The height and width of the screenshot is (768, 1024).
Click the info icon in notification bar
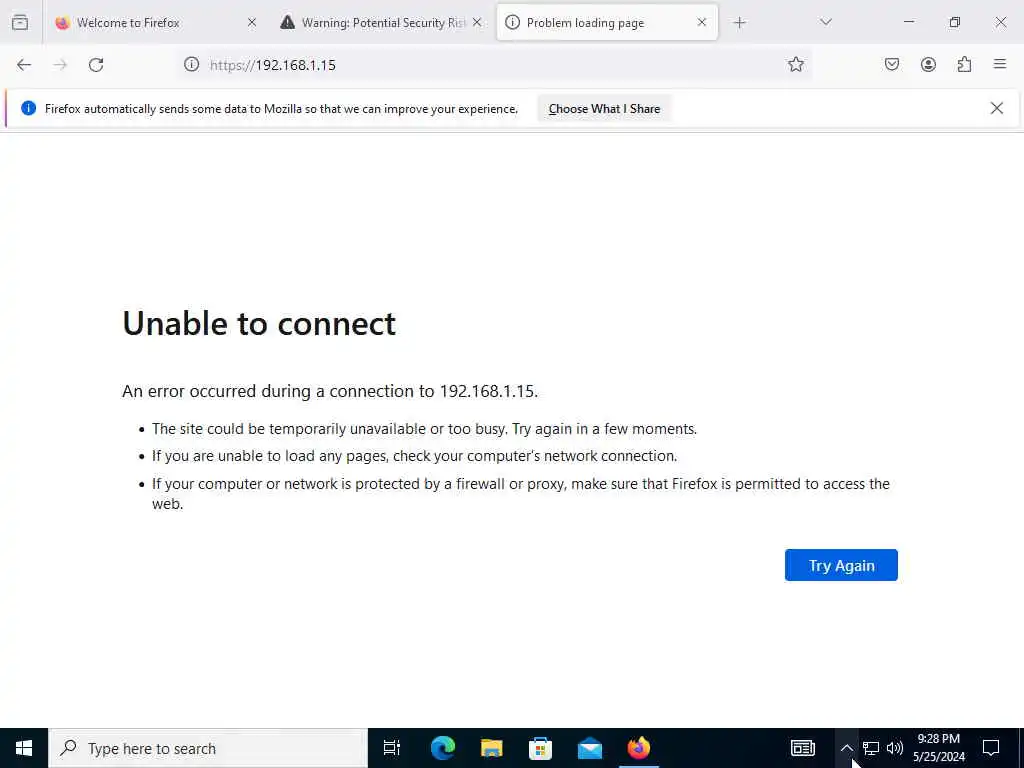29,108
